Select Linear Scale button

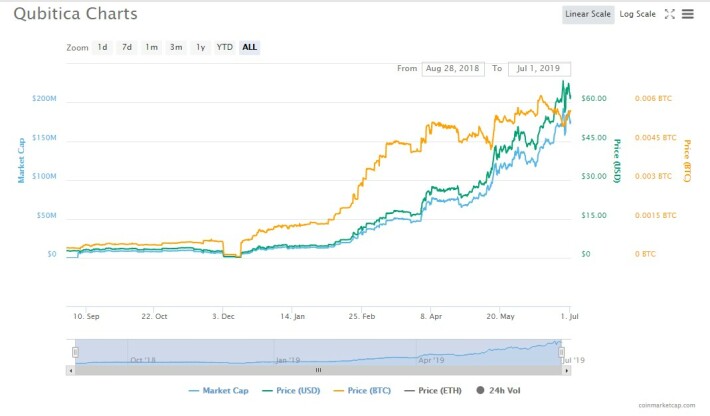coord(588,14)
